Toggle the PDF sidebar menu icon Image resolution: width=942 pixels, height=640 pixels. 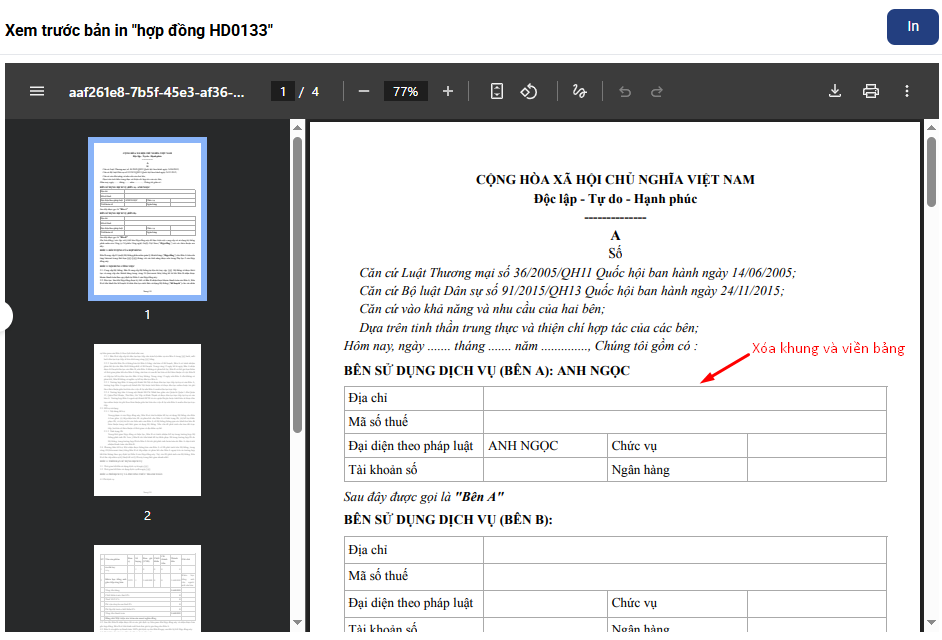(37, 91)
